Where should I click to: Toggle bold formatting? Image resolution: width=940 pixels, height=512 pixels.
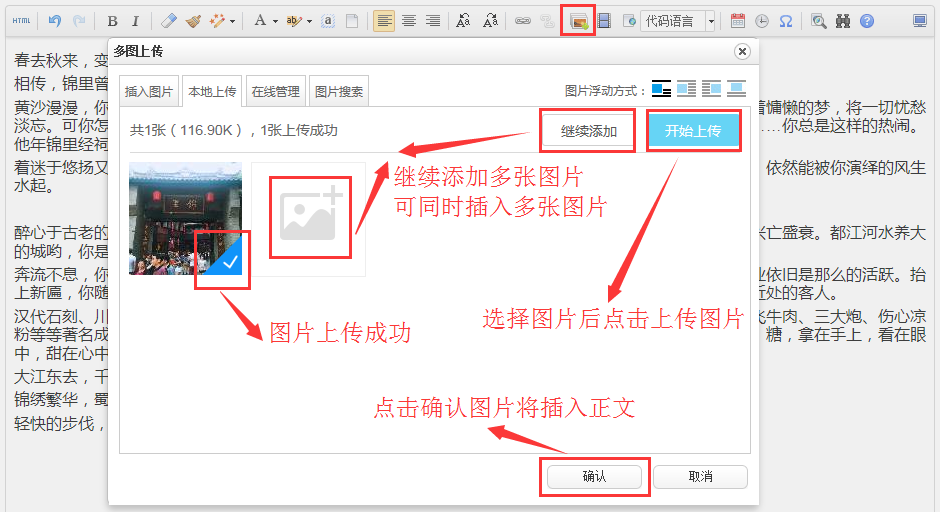tap(112, 21)
